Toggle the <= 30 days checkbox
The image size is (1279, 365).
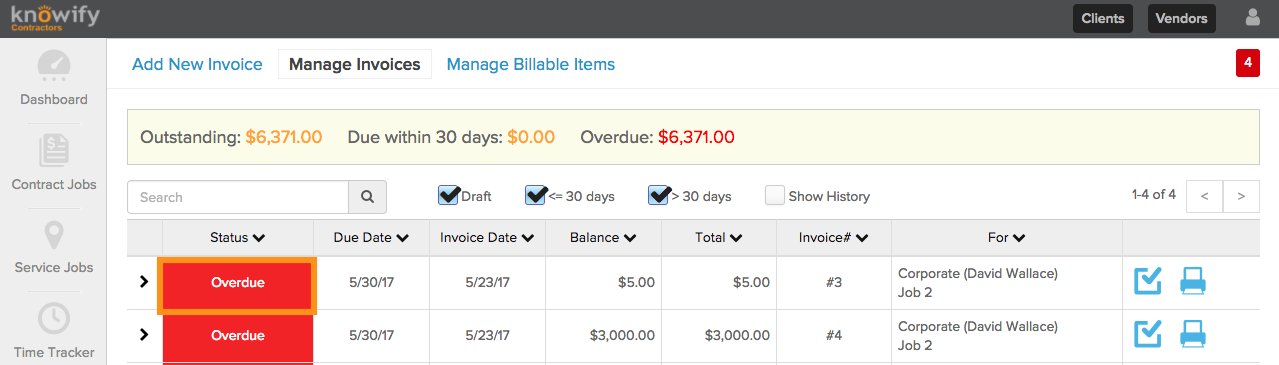click(x=536, y=195)
